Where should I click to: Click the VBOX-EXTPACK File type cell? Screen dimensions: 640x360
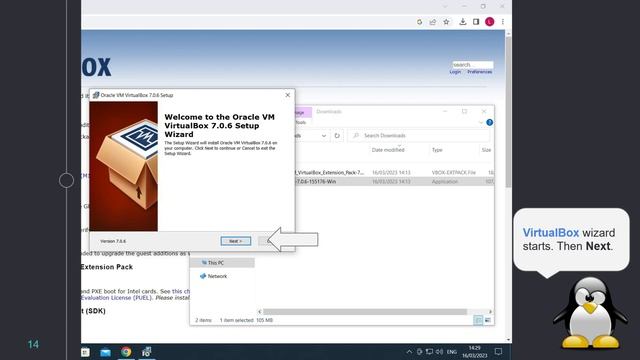click(453, 173)
